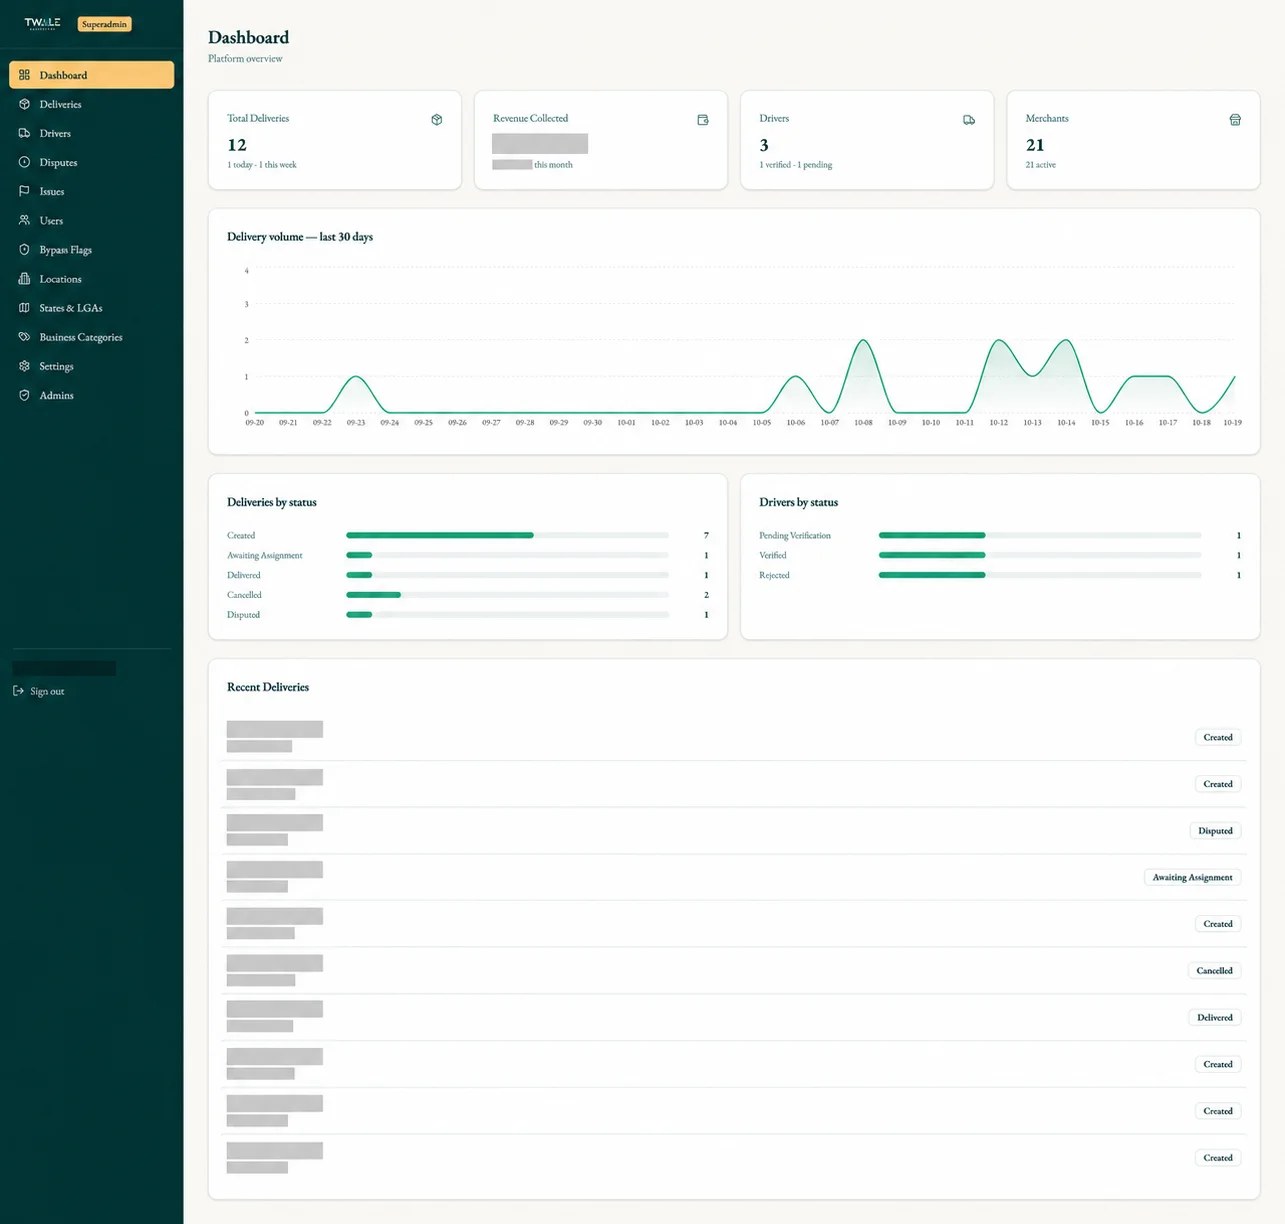Click the Bypass Flags shield icon in sidebar
This screenshot has height=1224, width=1285.
(24, 250)
